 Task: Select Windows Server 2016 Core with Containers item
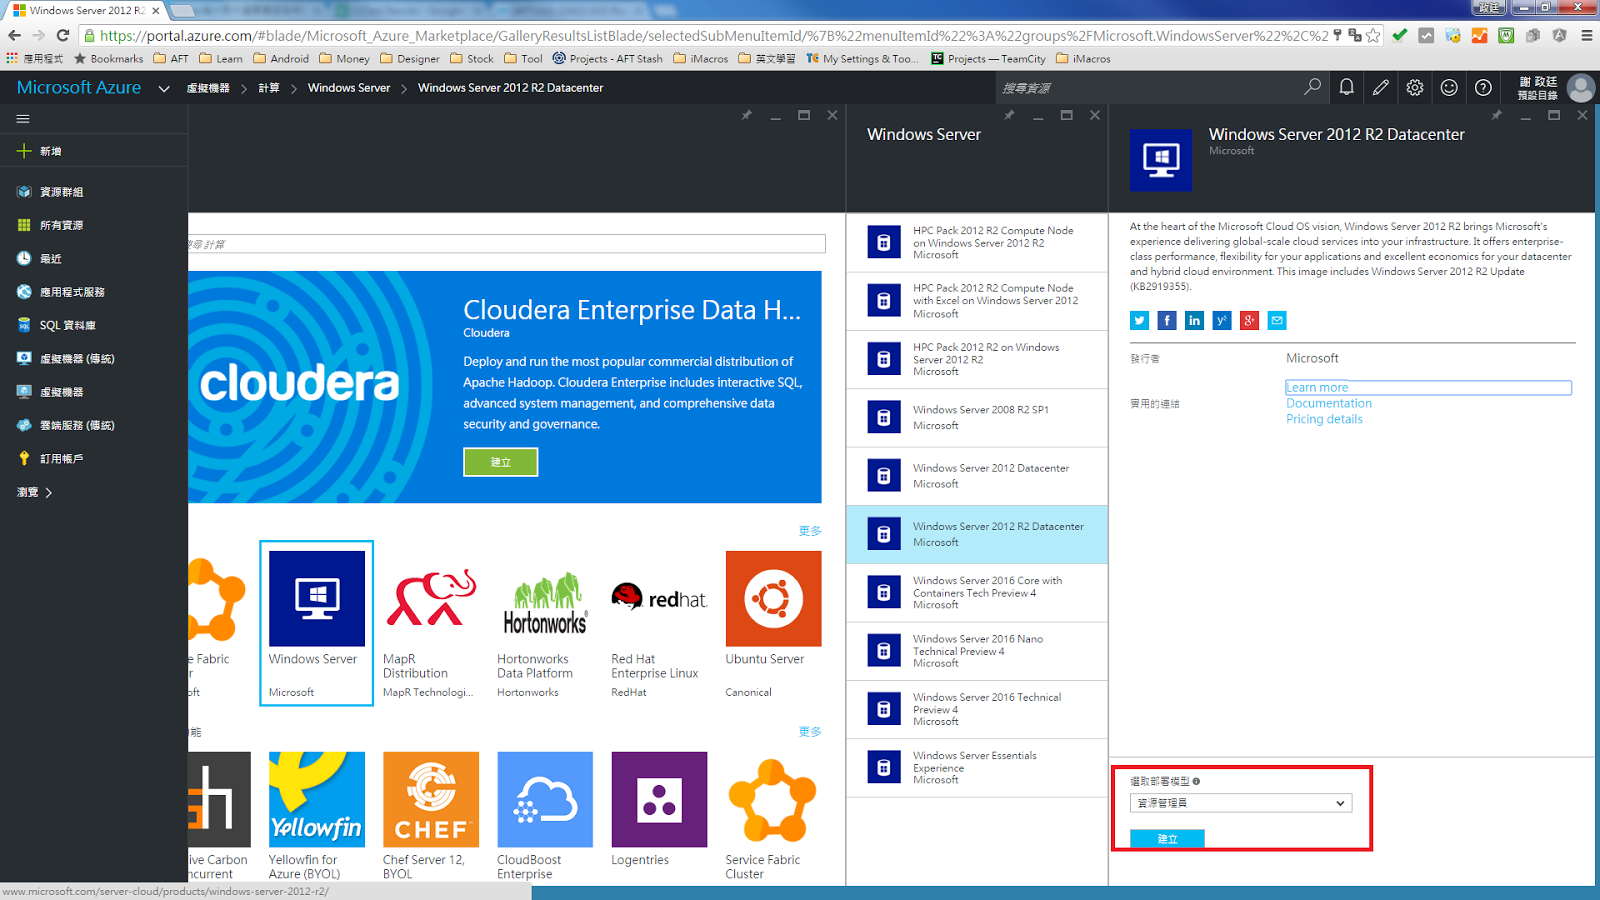977,593
